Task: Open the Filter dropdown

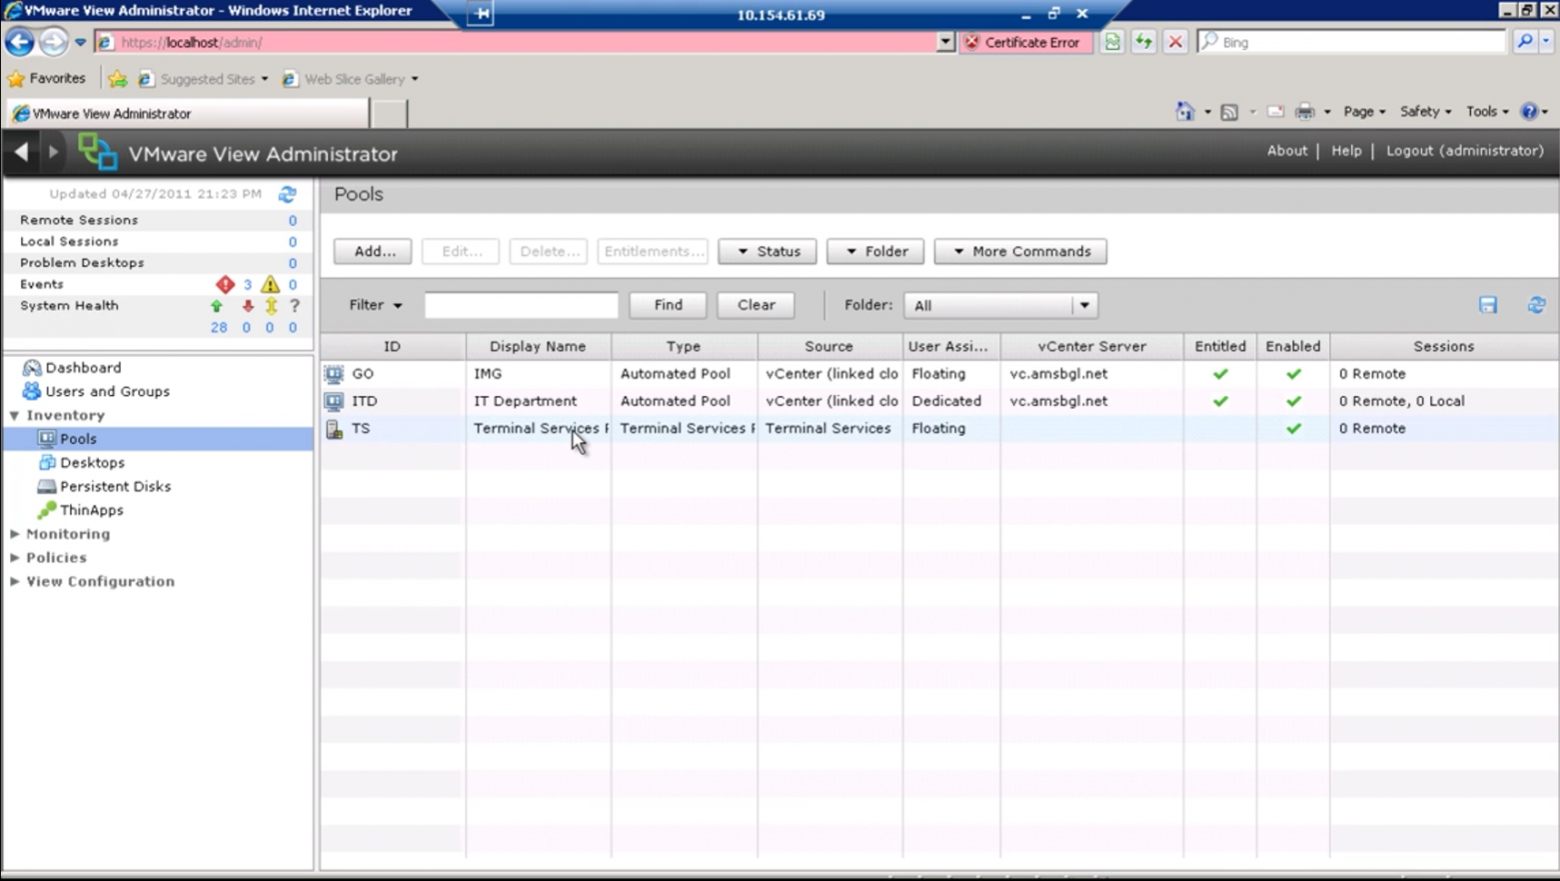Action: pos(375,305)
